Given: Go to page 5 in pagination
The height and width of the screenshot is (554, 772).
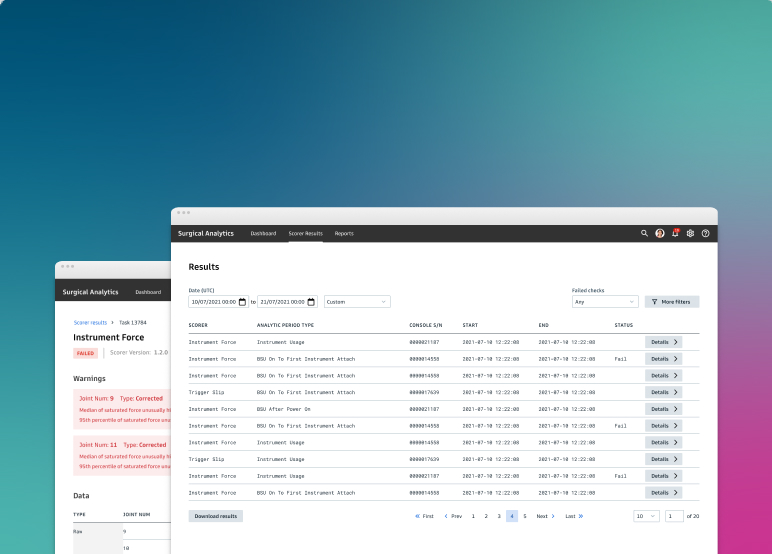Looking at the screenshot, I should click(524, 516).
